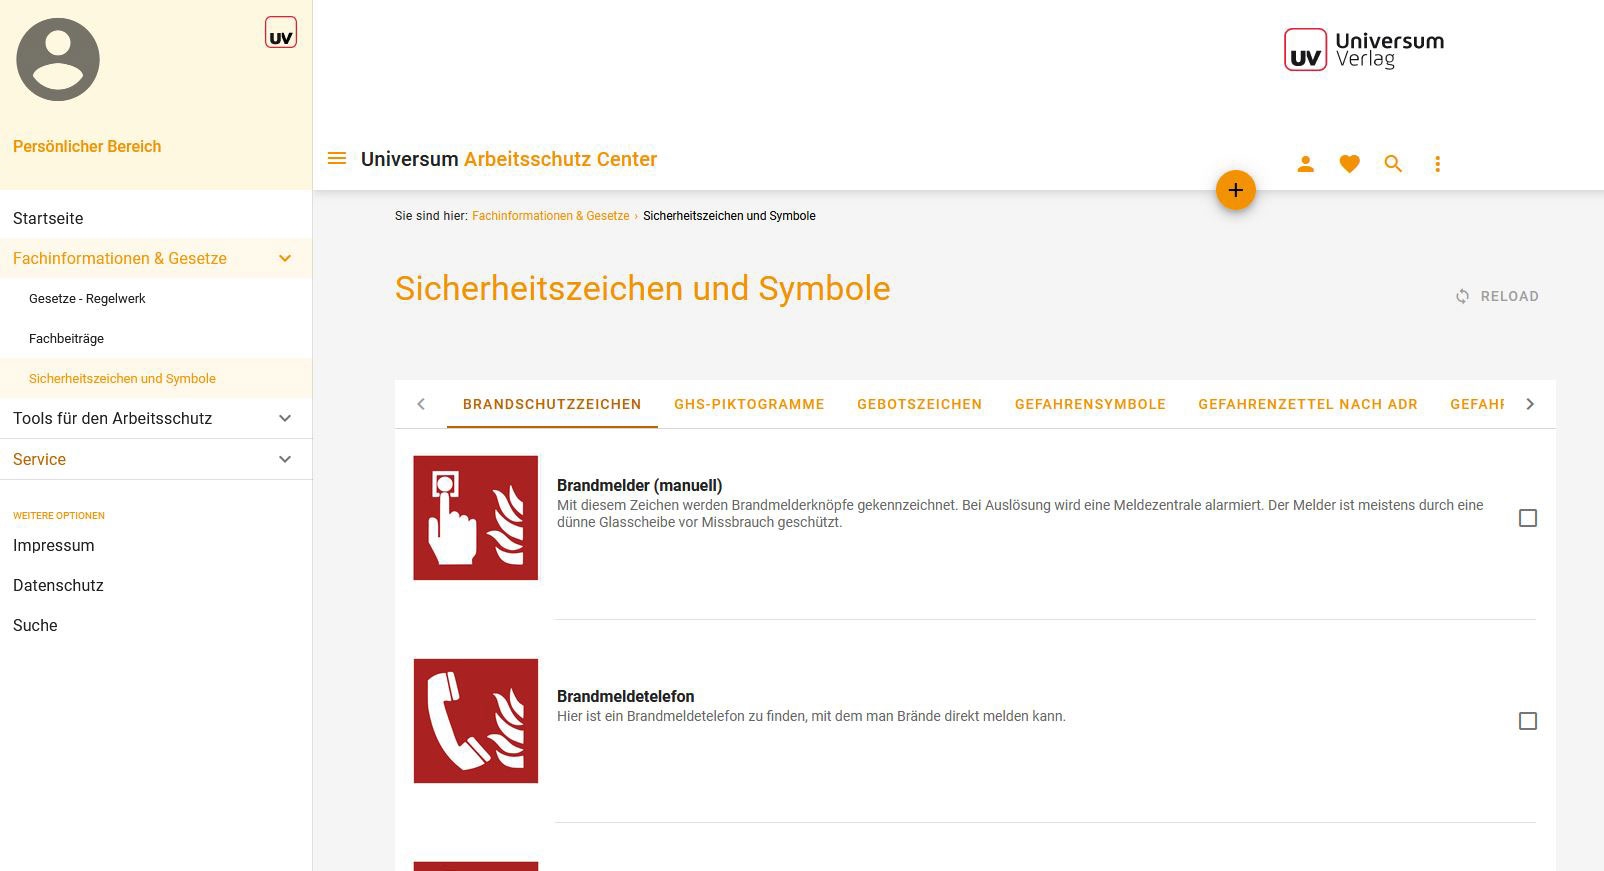
Task: Show more tabs with right arrow
Action: tap(1530, 404)
